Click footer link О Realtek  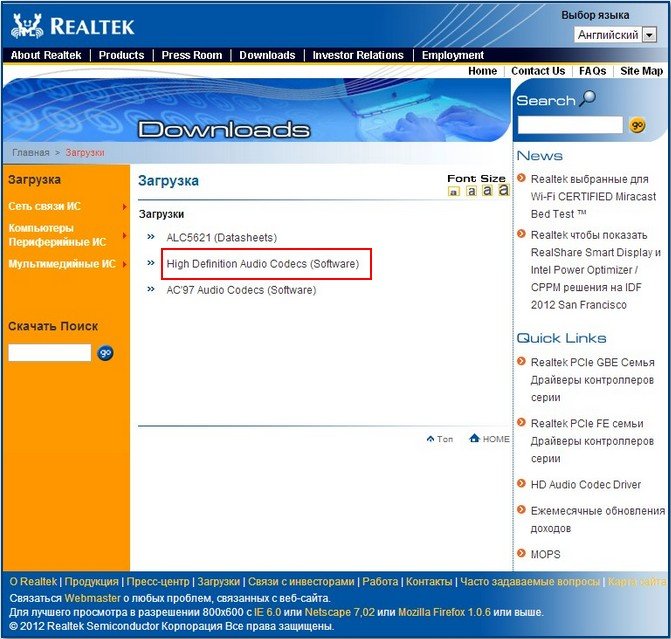[33, 582]
